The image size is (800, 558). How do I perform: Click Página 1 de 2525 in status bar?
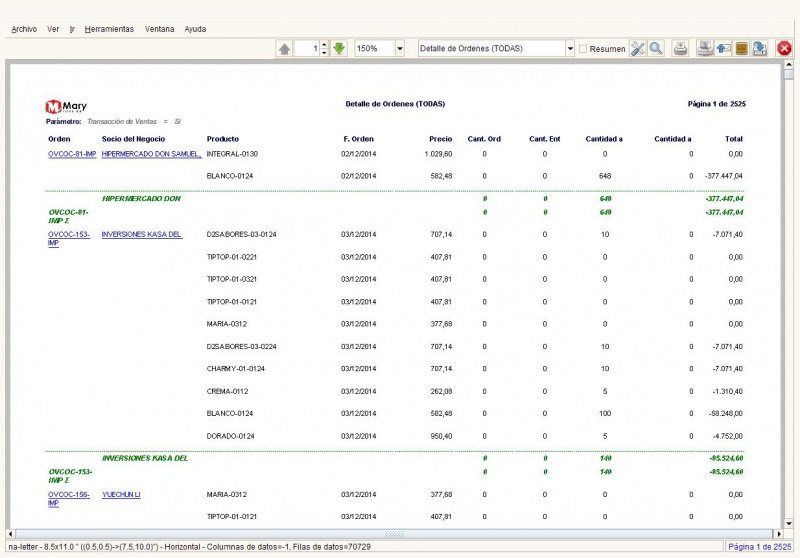pyautogui.click(x=760, y=547)
